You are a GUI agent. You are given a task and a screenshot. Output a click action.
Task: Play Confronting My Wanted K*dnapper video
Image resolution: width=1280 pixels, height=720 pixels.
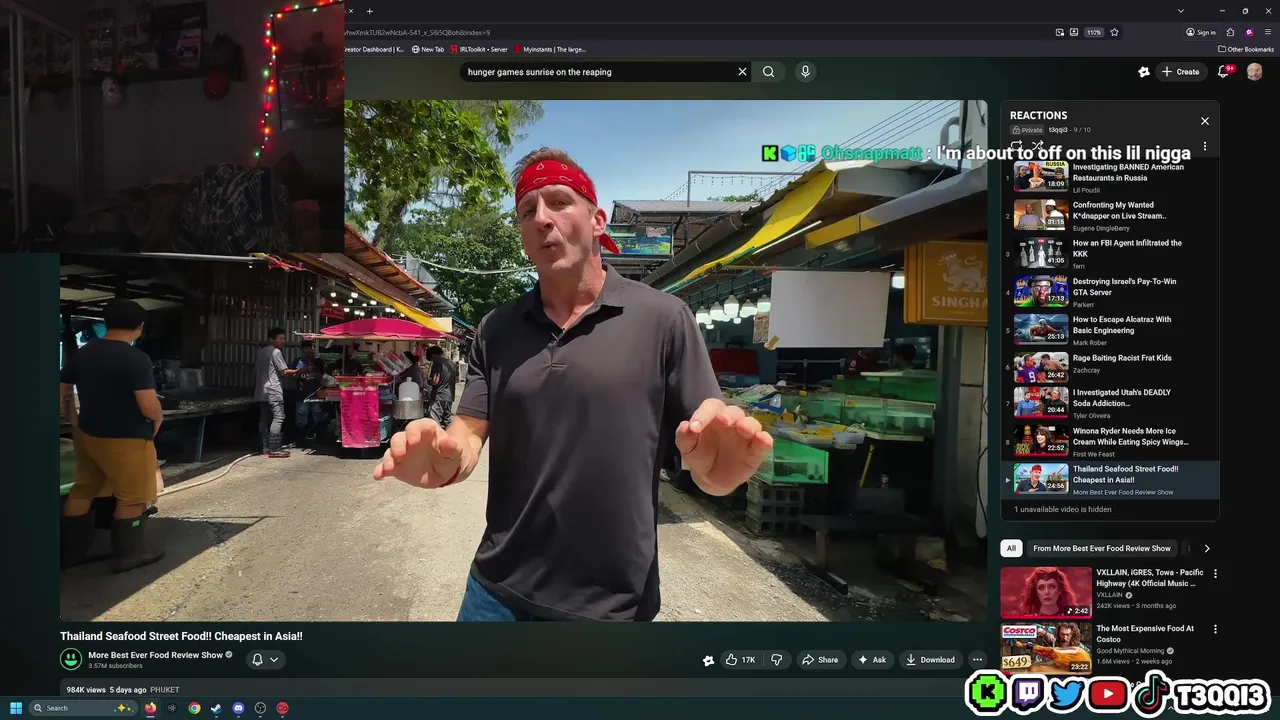(1110, 215)
